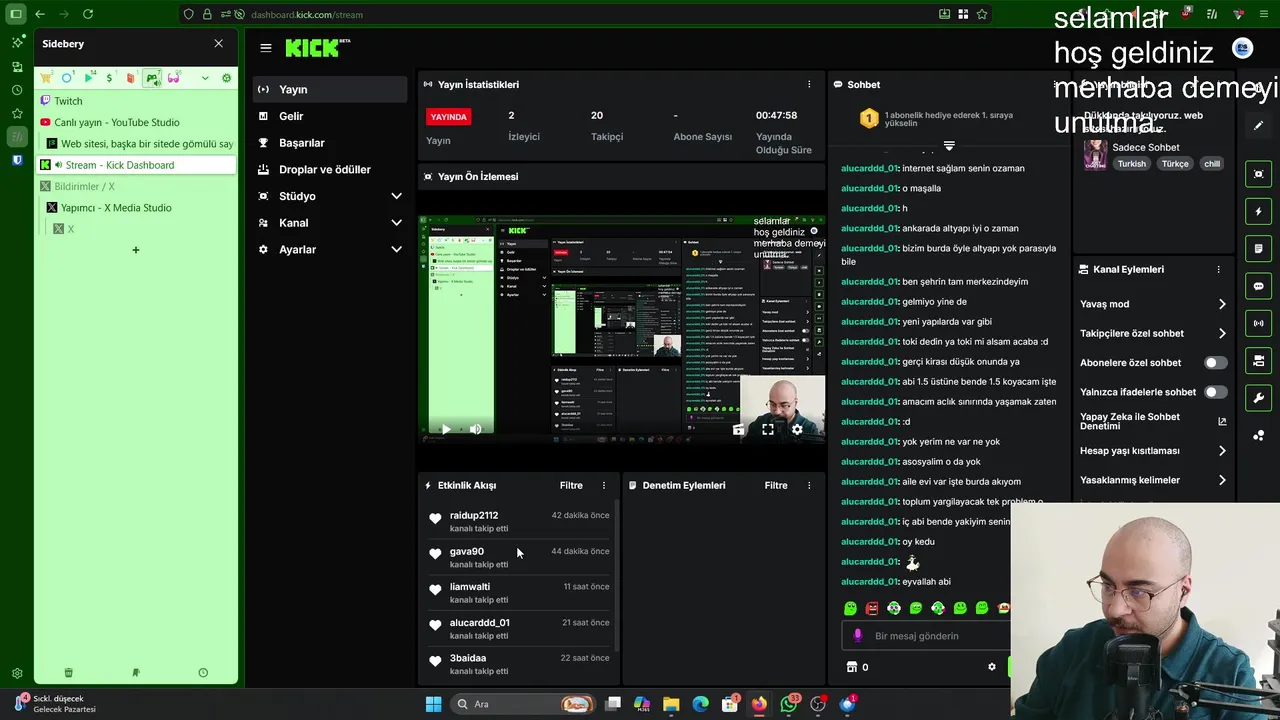
Task: Add a new tab with plus button
Action: pos(136,250)
